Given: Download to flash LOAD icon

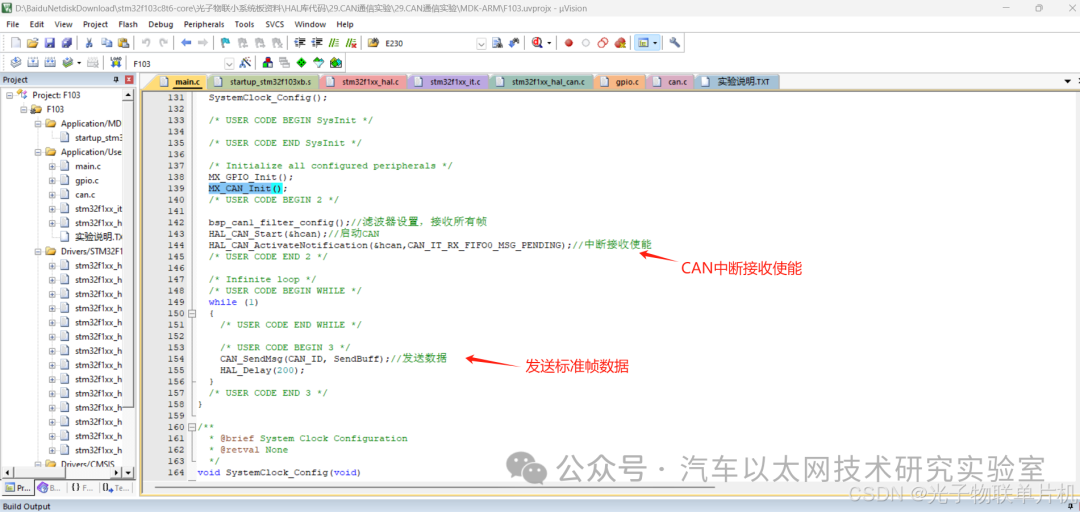Looking at the screenshot, I should point(116,63).
